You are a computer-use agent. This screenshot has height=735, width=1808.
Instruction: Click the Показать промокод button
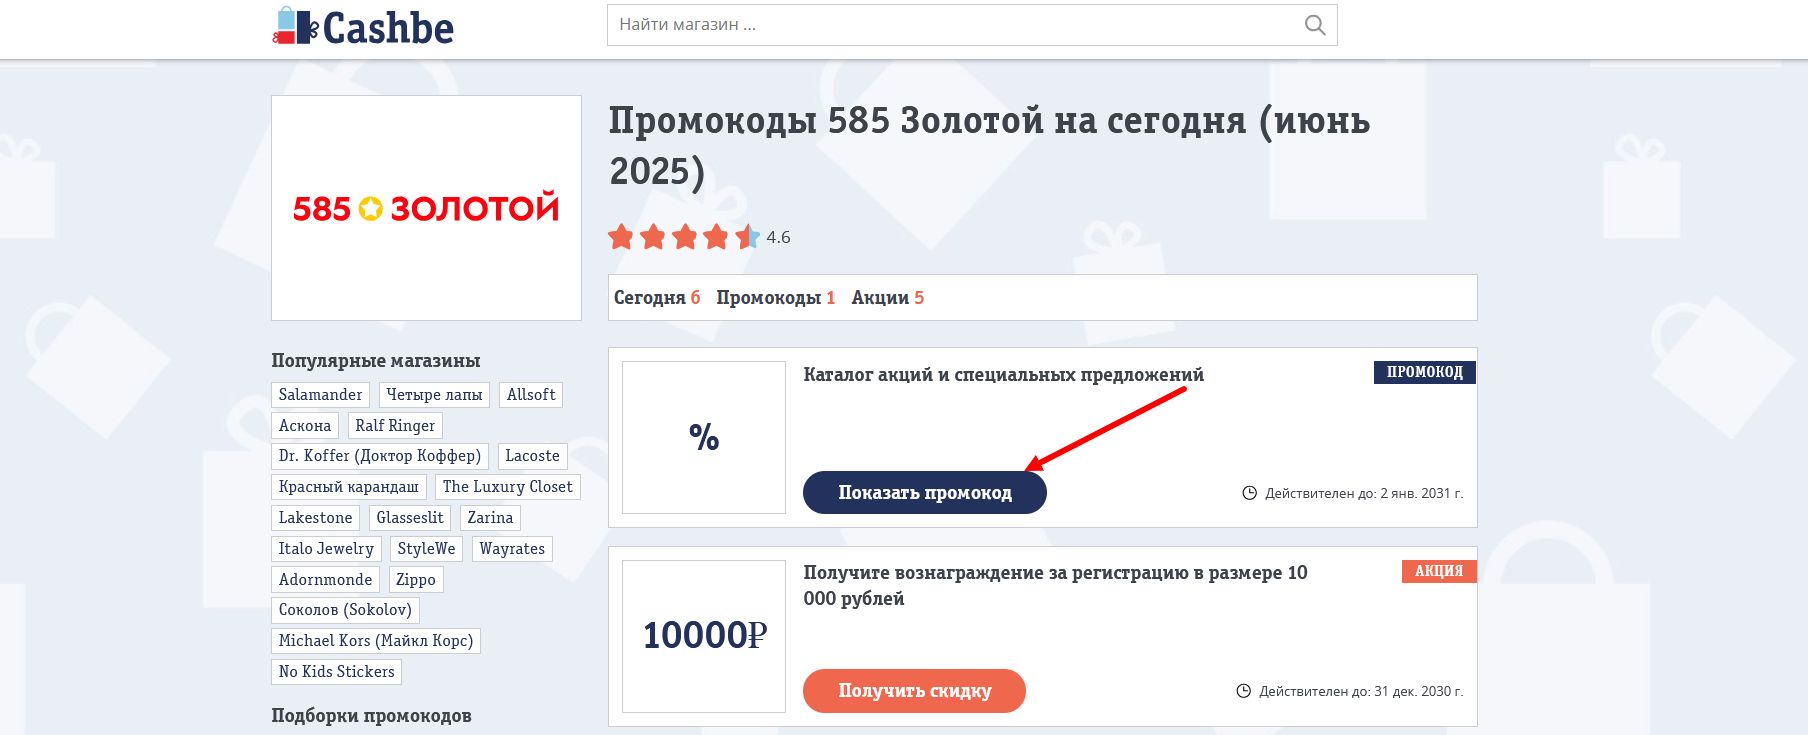click(x=925, y=493)
